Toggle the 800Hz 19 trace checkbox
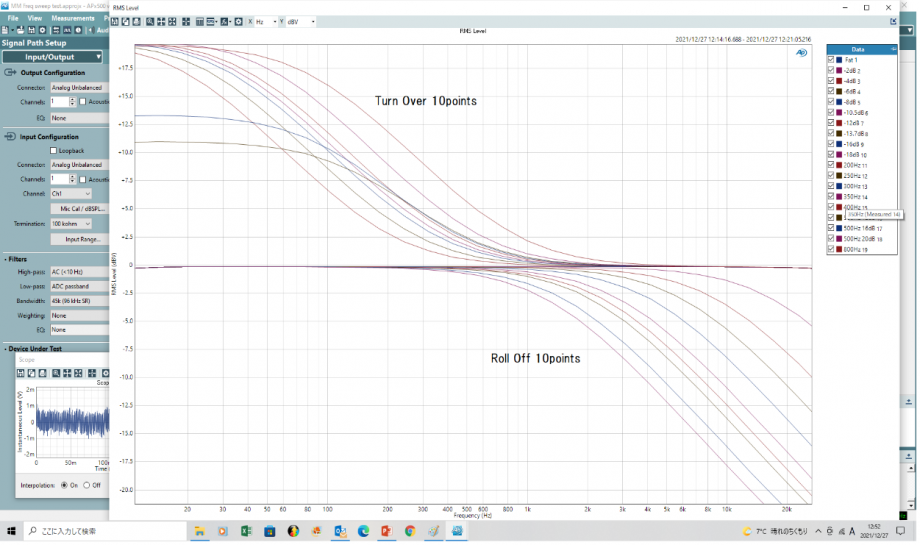The width and height of the screenshot is (920, 545). [831, 249]
